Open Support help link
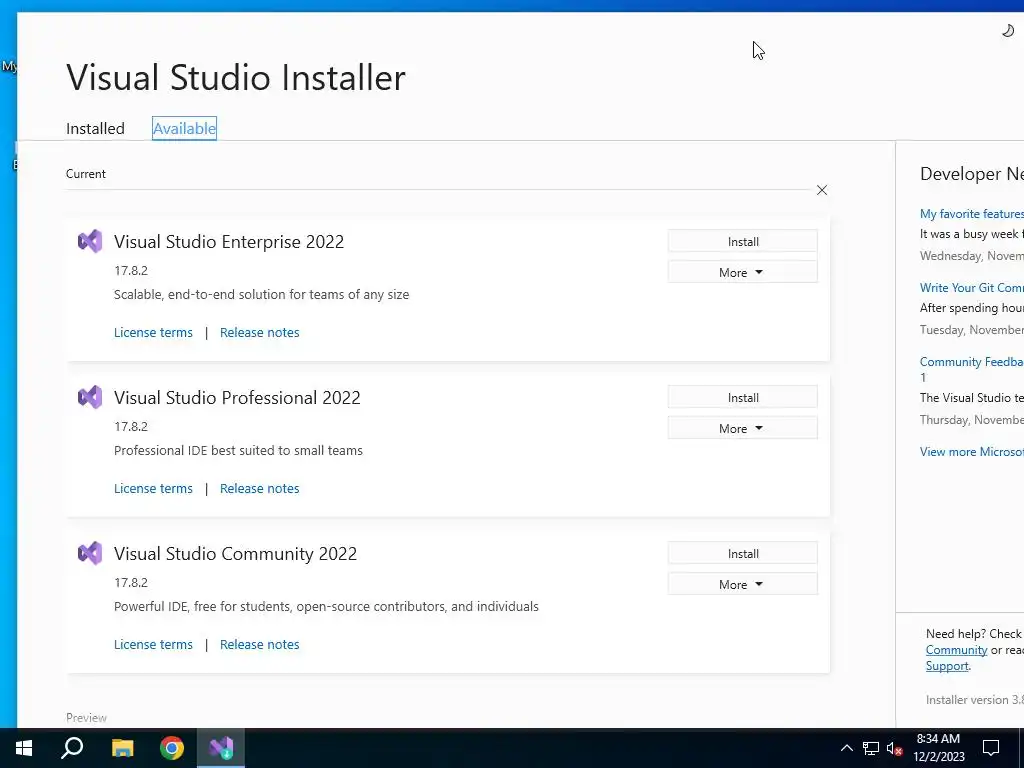Image resolution: width=1024 pixels, height=768 pixels. click(947, 666)
